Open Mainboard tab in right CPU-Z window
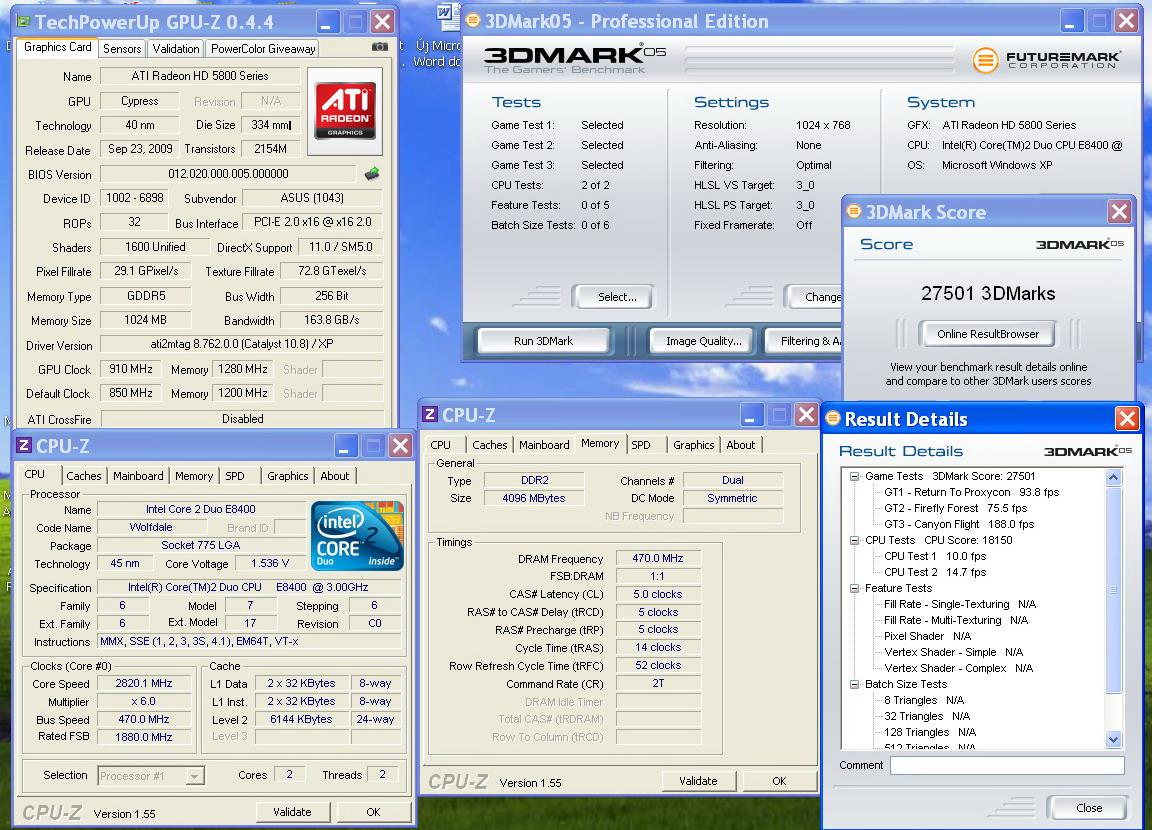 (544, 445)
